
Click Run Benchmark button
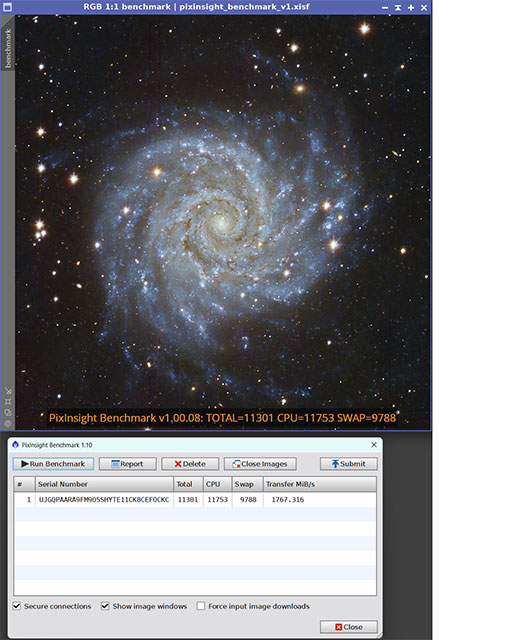[53, 464]
